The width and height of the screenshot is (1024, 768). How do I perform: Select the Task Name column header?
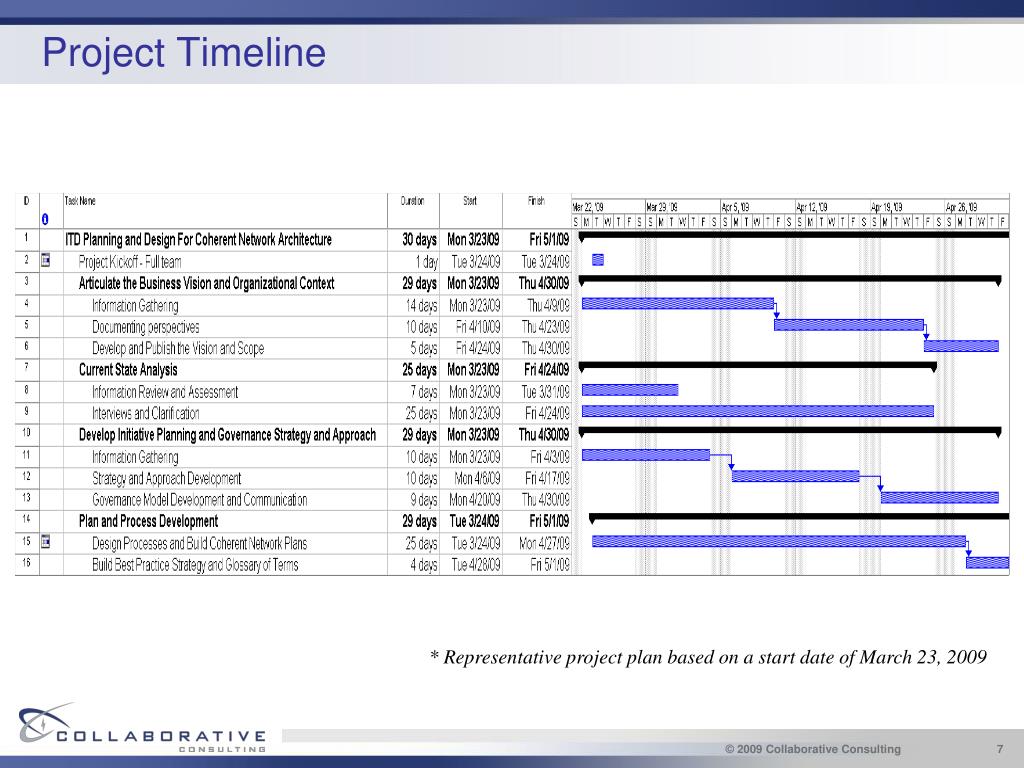click(x=80, y=201)
